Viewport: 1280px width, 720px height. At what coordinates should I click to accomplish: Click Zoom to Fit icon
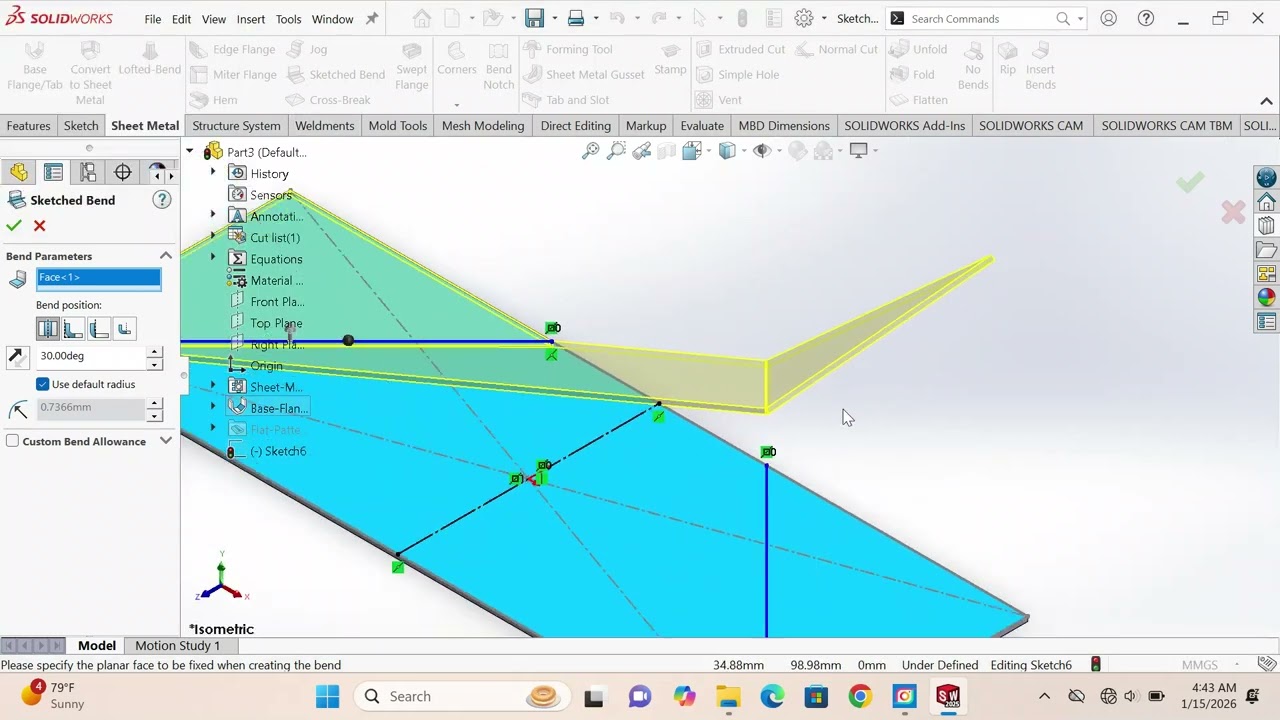point(591,151)
